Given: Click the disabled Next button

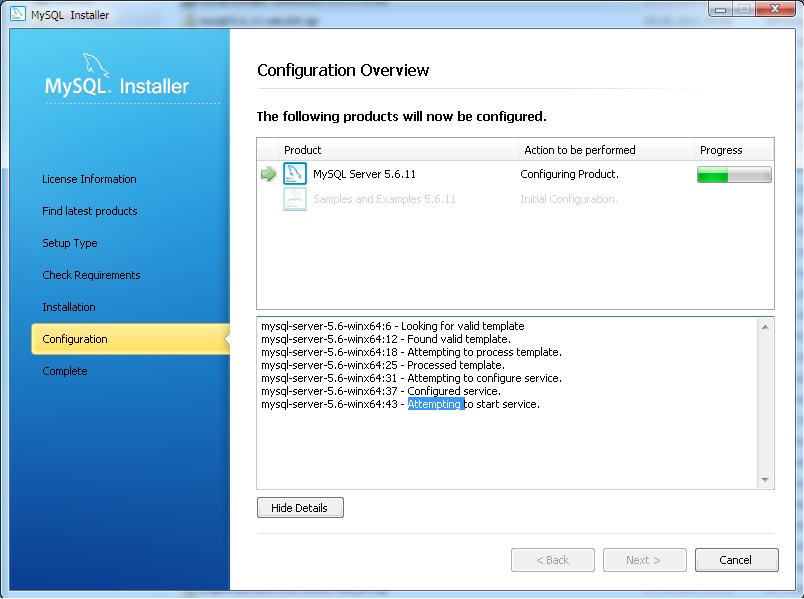Looking at the screenshot, I should [645, 560].
